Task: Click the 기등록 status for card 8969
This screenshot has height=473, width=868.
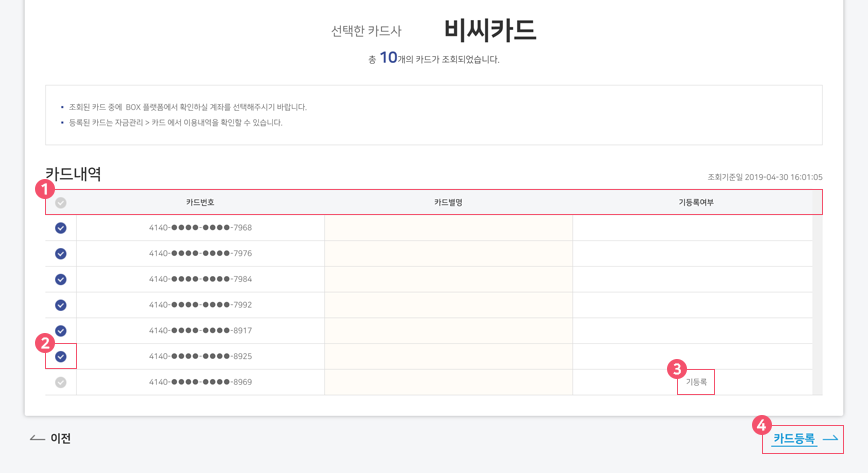Action: tap(696, 382)
